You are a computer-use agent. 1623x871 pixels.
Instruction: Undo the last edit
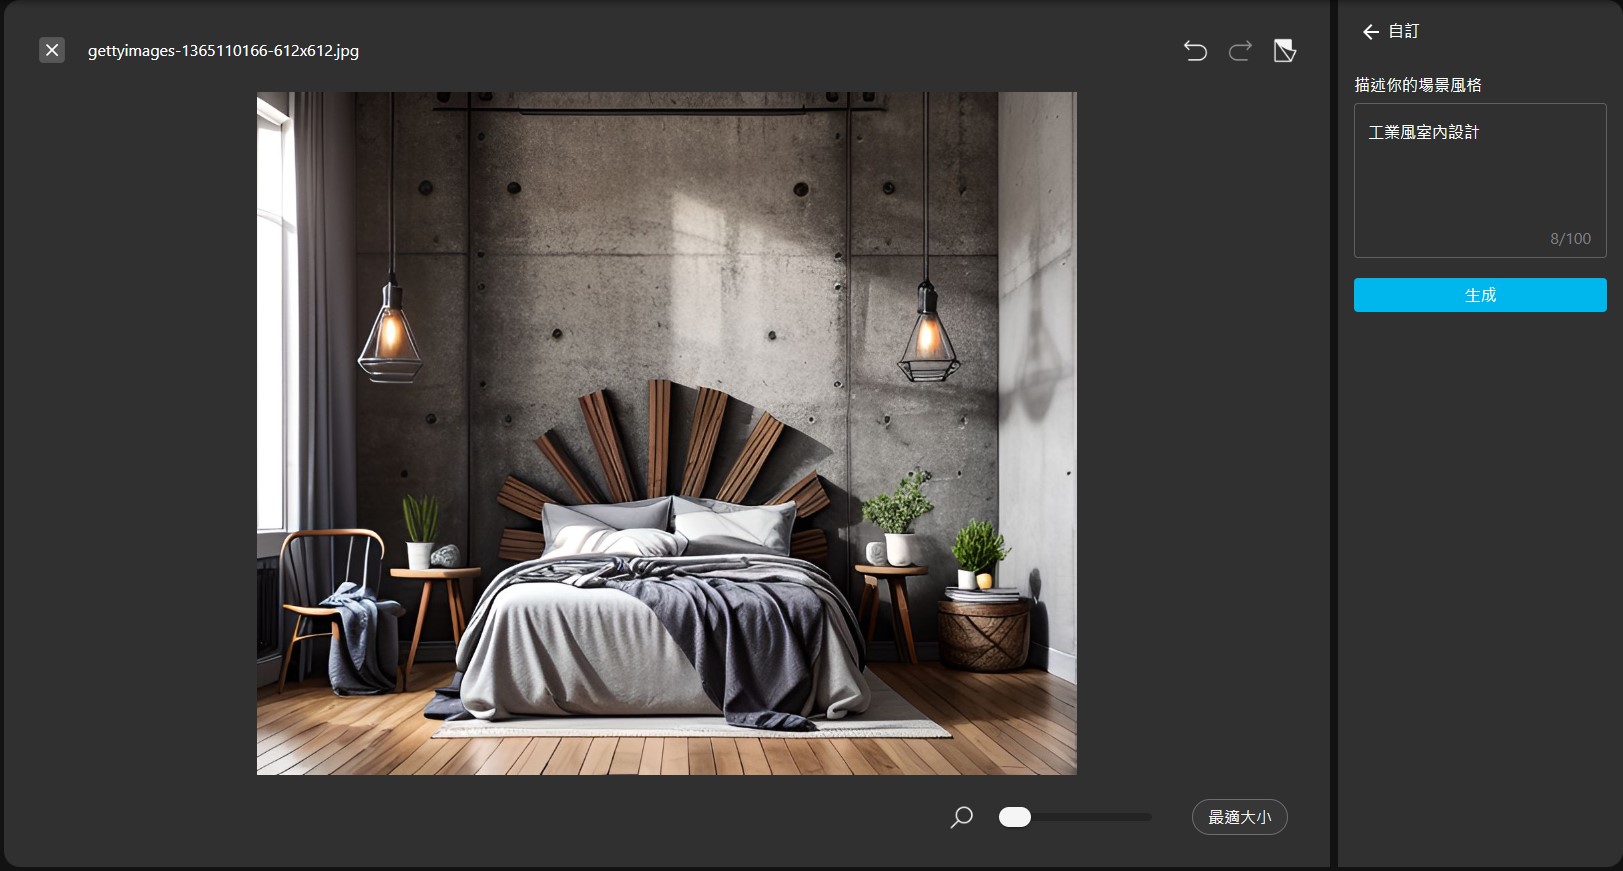point(1195,50)
